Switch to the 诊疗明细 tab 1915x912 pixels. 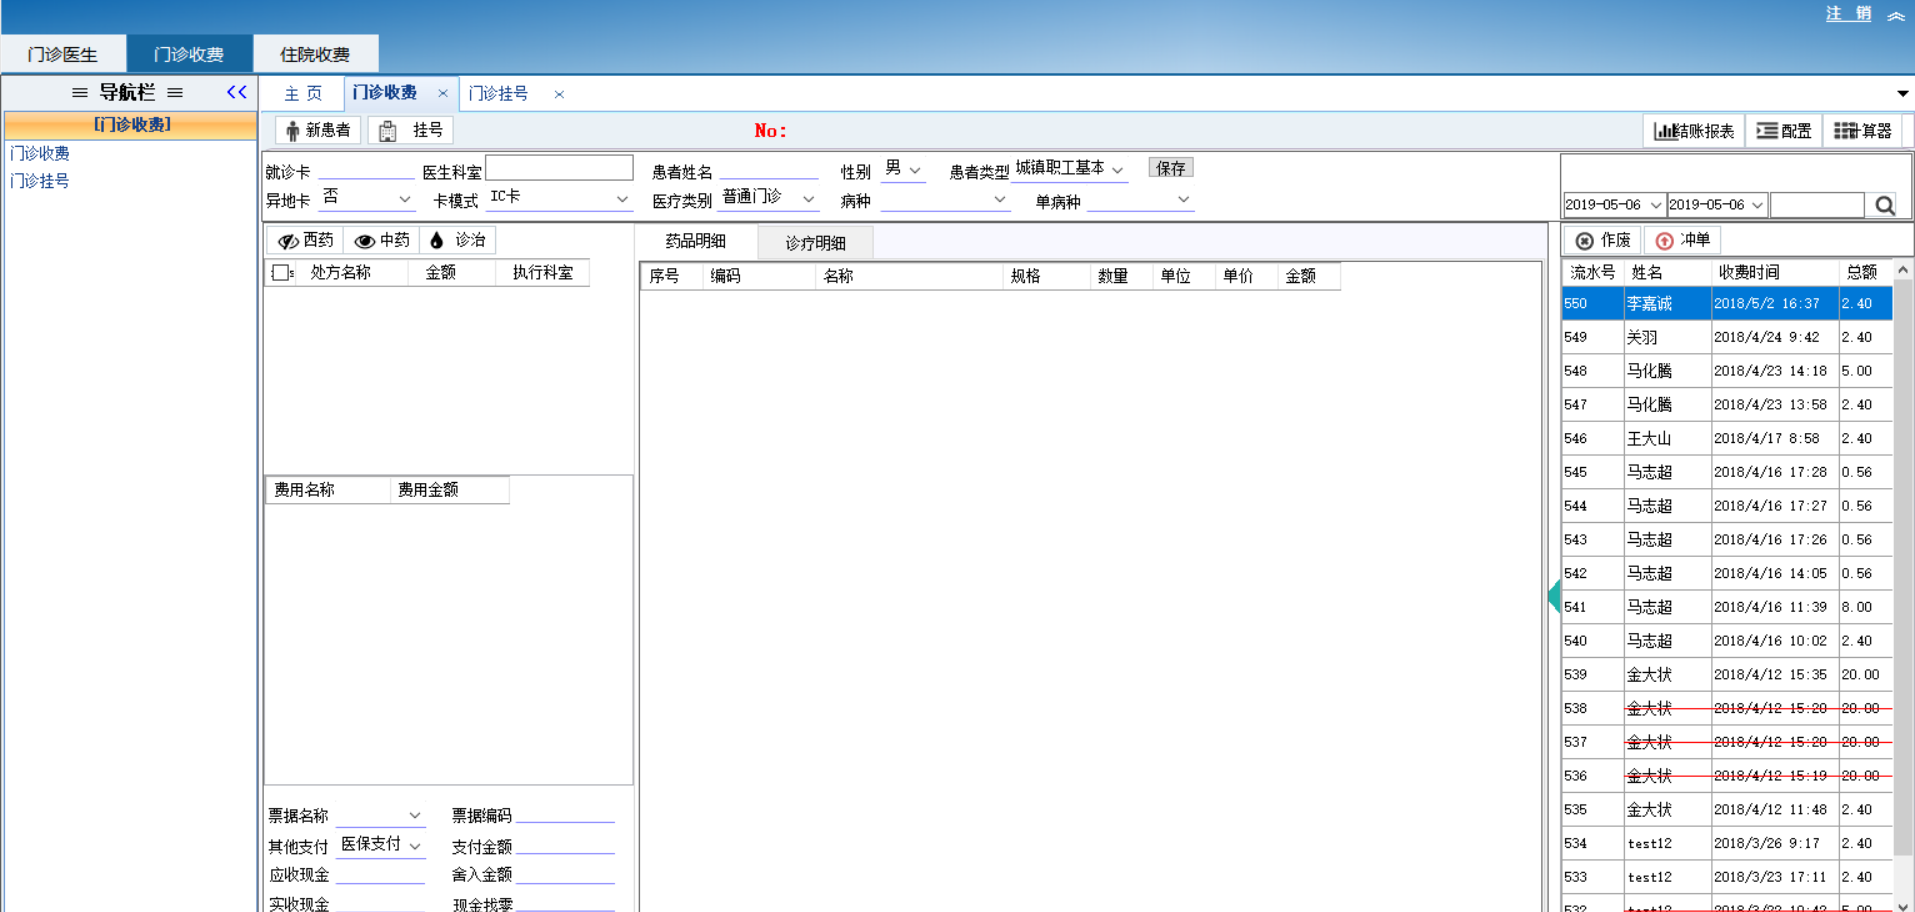tap(815, 243)
